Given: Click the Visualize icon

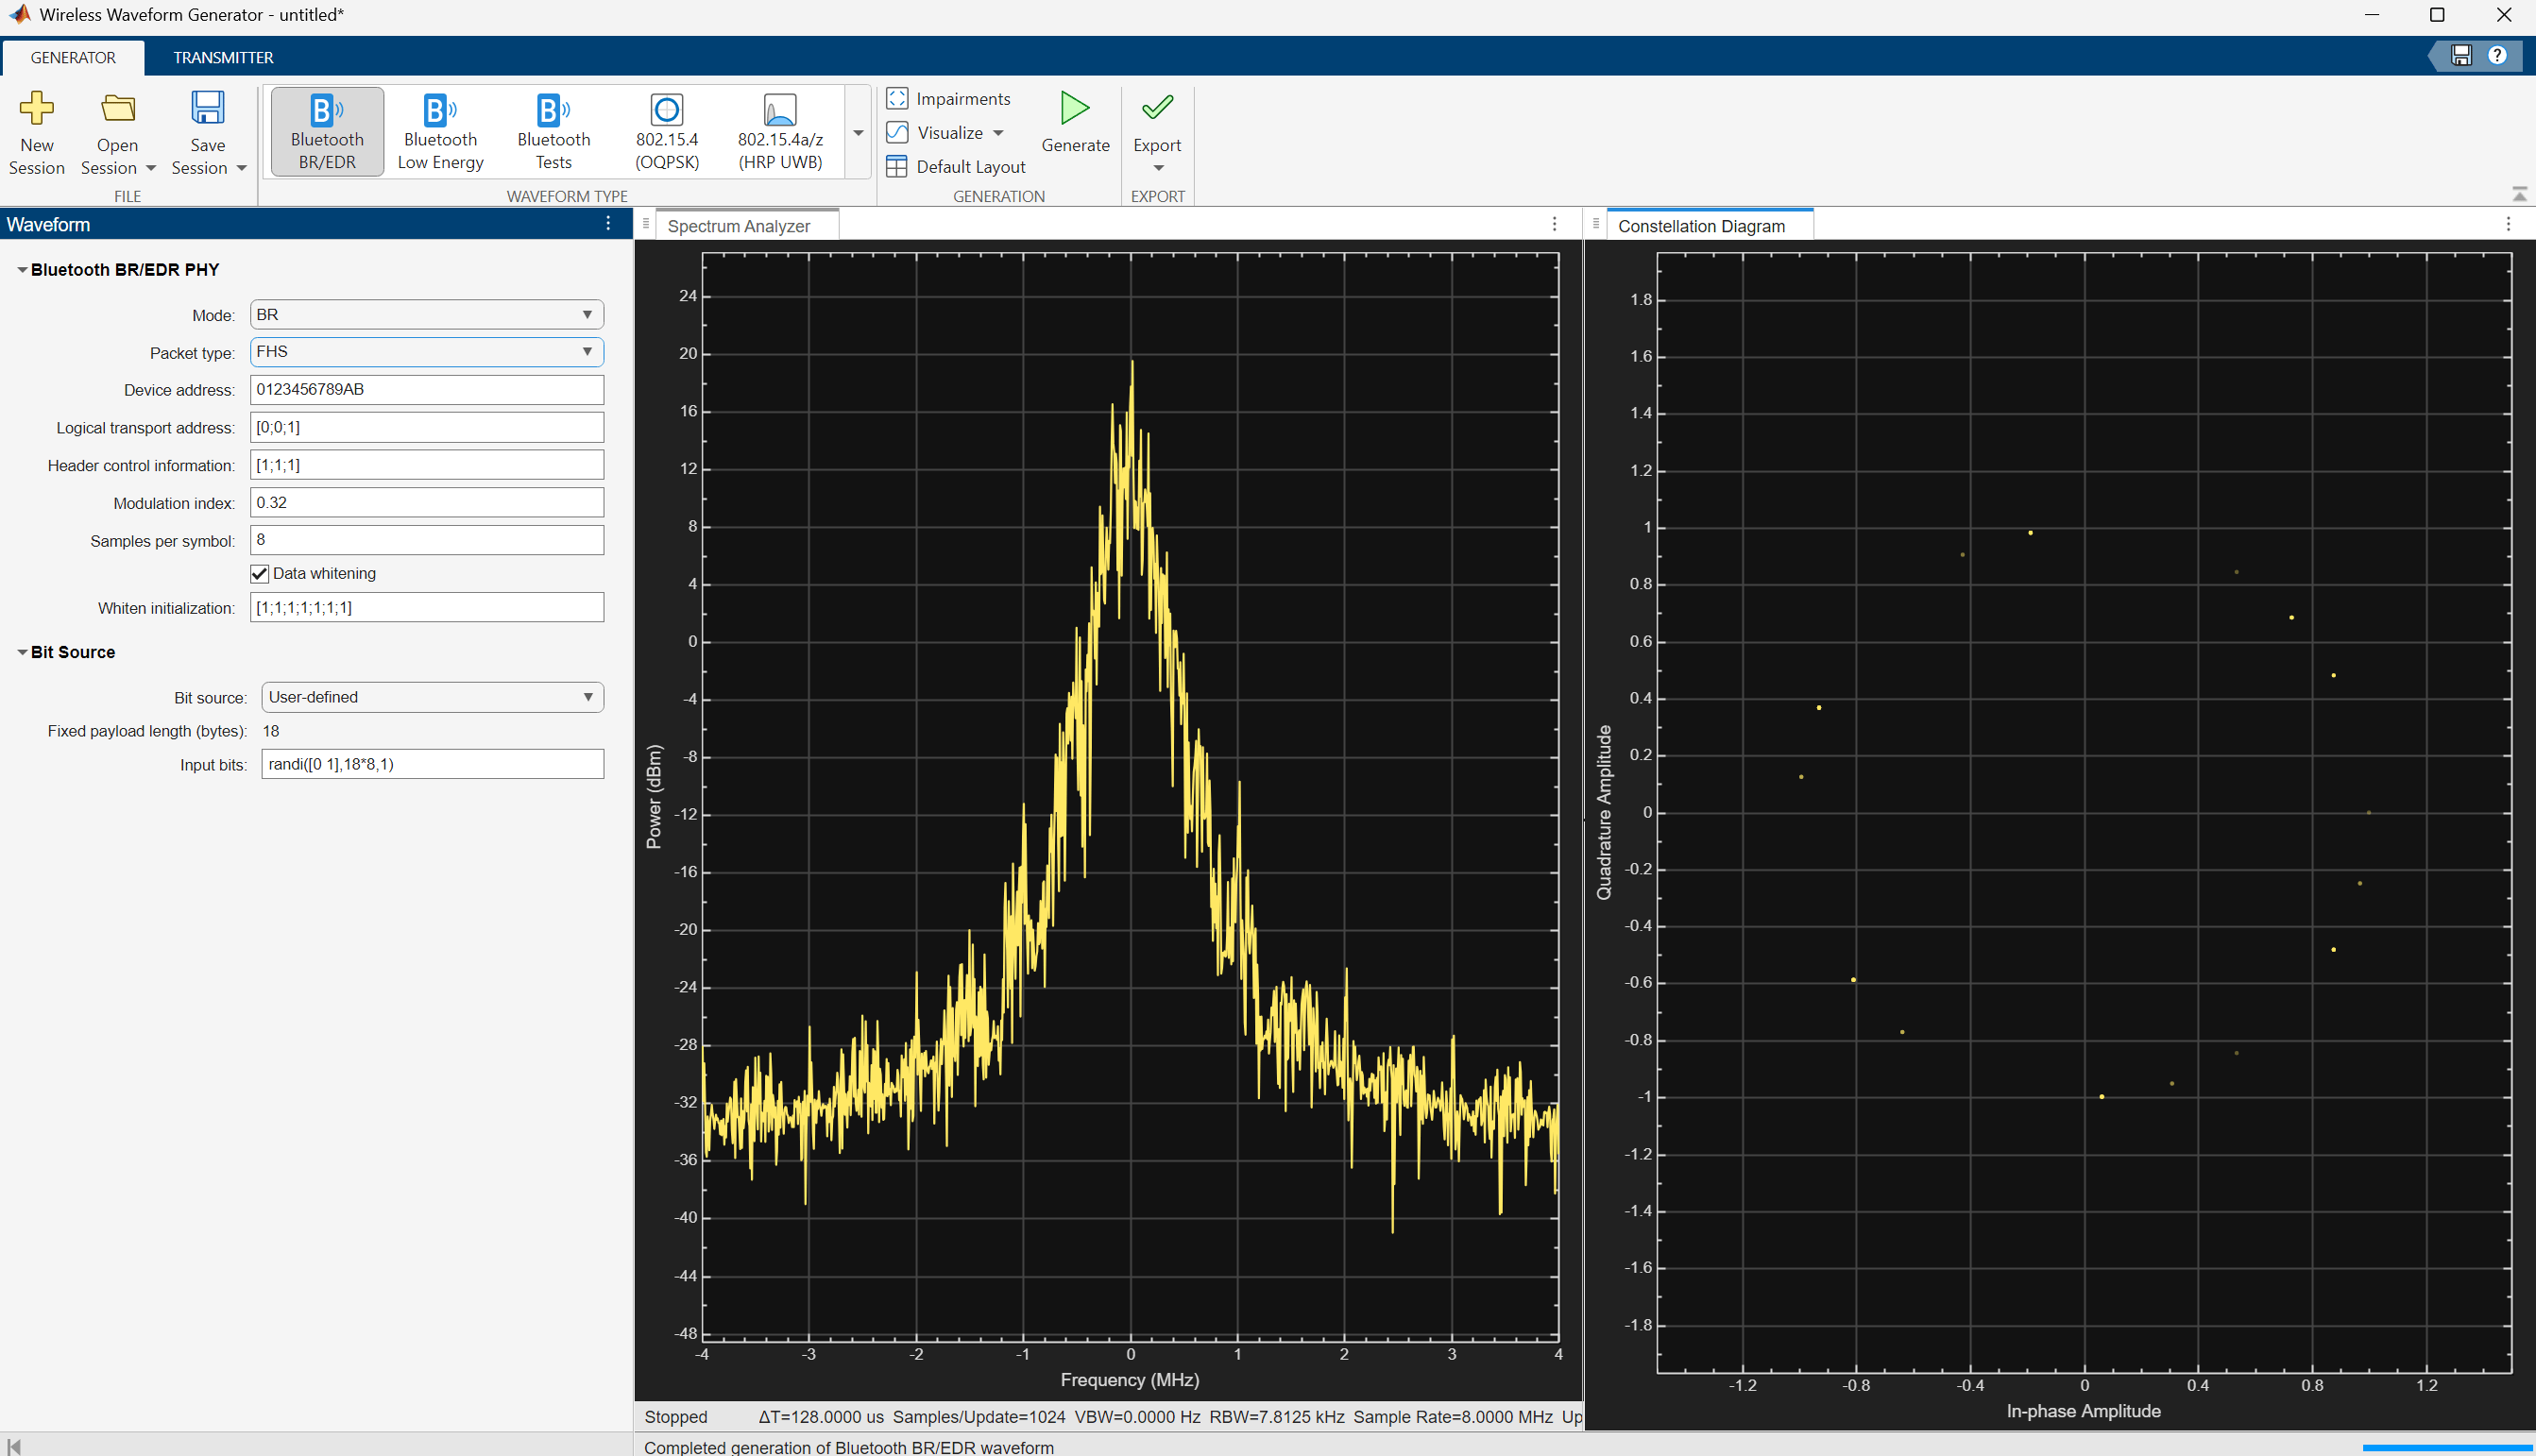Looking at the screenshot, I should 897,132.
